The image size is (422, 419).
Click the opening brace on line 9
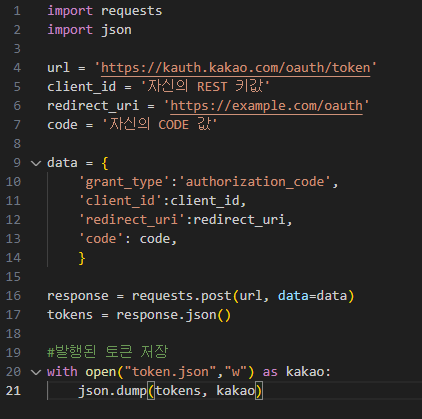(x=105, y=163)
